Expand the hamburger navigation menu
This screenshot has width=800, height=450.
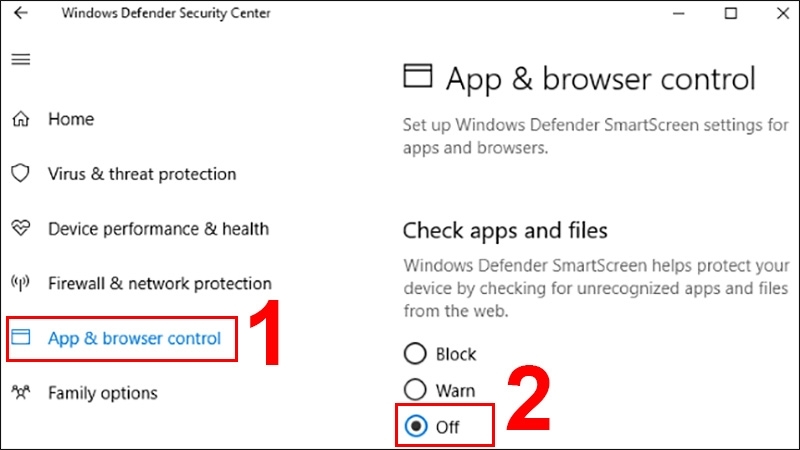point(20,60)
